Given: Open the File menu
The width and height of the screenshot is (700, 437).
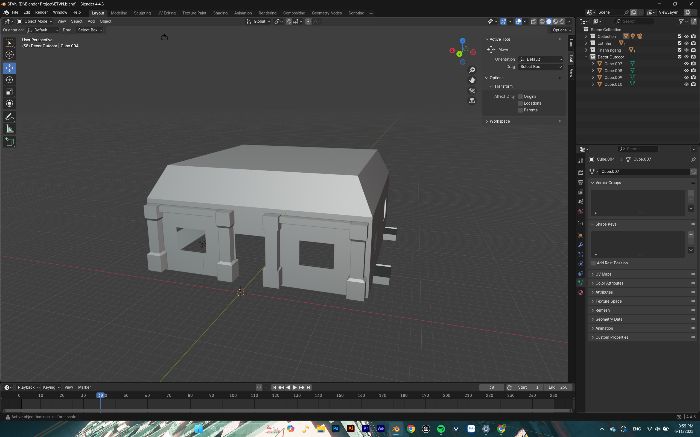Looking at the screenshot, I should coord(15,12).
